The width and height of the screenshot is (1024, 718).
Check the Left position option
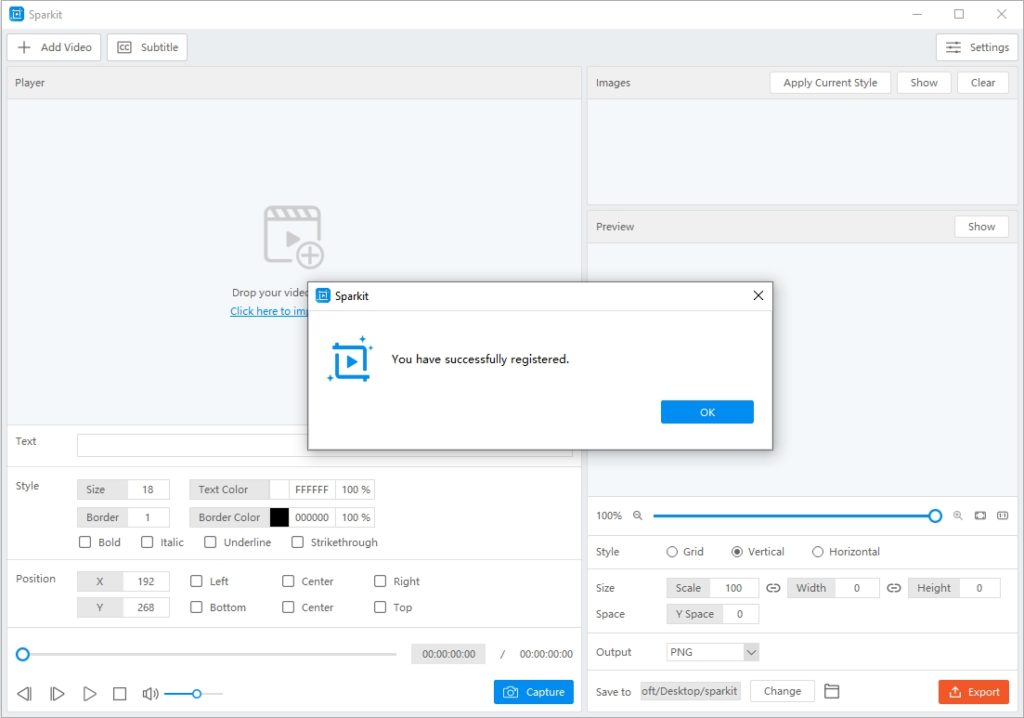[x=196, y=581]
